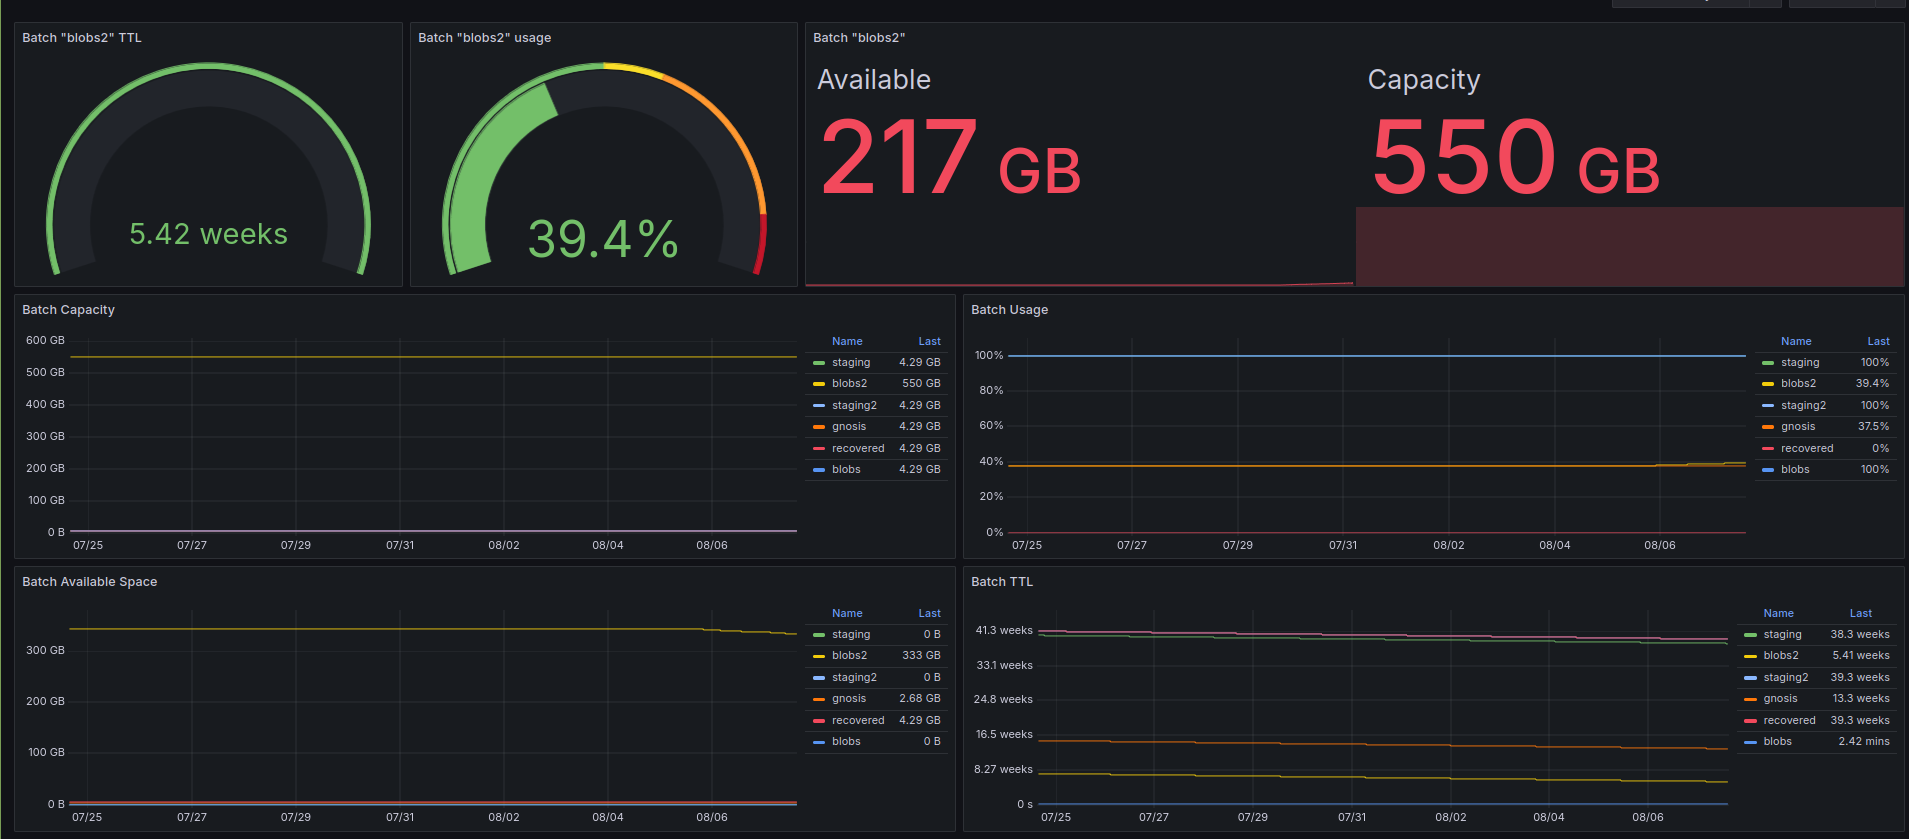The width and height of the screenshot is (1909, 839).
Task: Toggle recovered series in Batch Capacity legend
Action: pos(858,449)
